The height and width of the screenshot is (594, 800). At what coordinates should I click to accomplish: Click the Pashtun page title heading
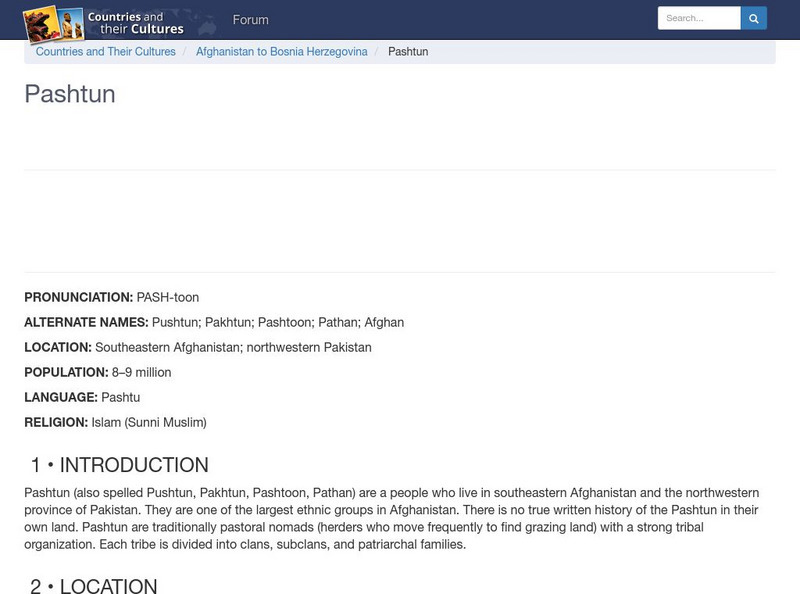tap(71, 96)
